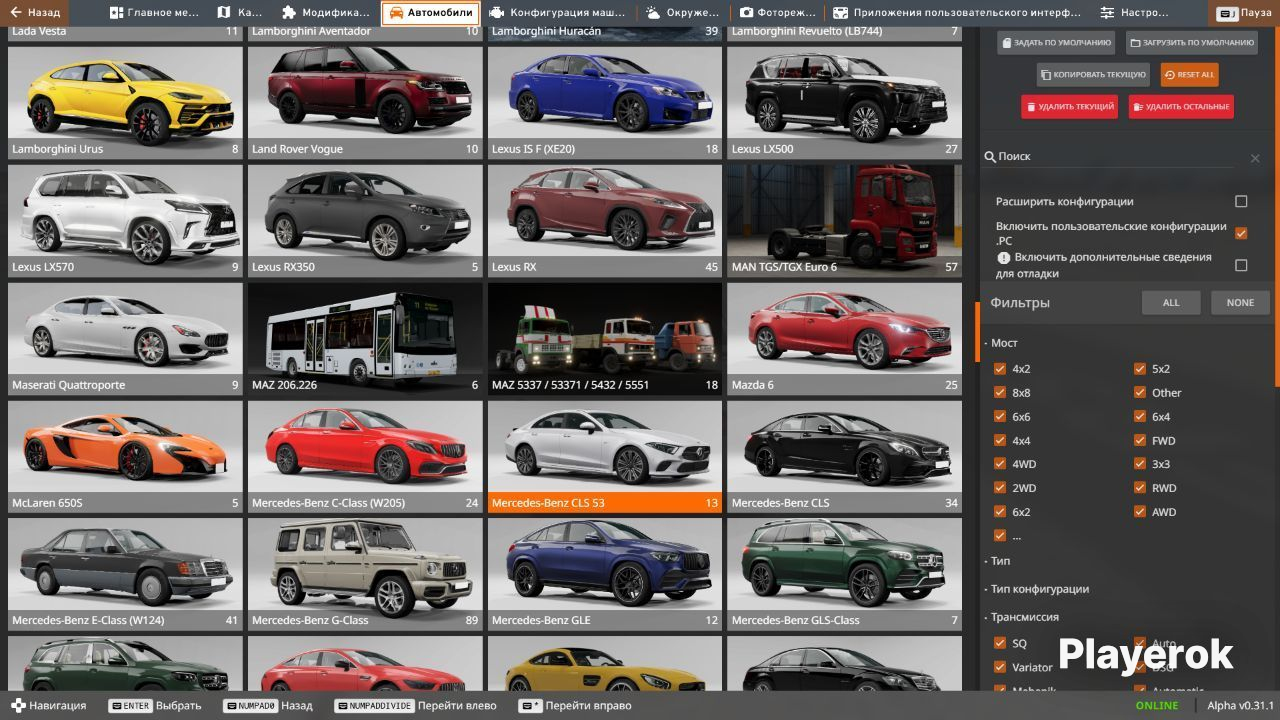
Task: Click the weather icon on Окружение tab
Action: 652,13
